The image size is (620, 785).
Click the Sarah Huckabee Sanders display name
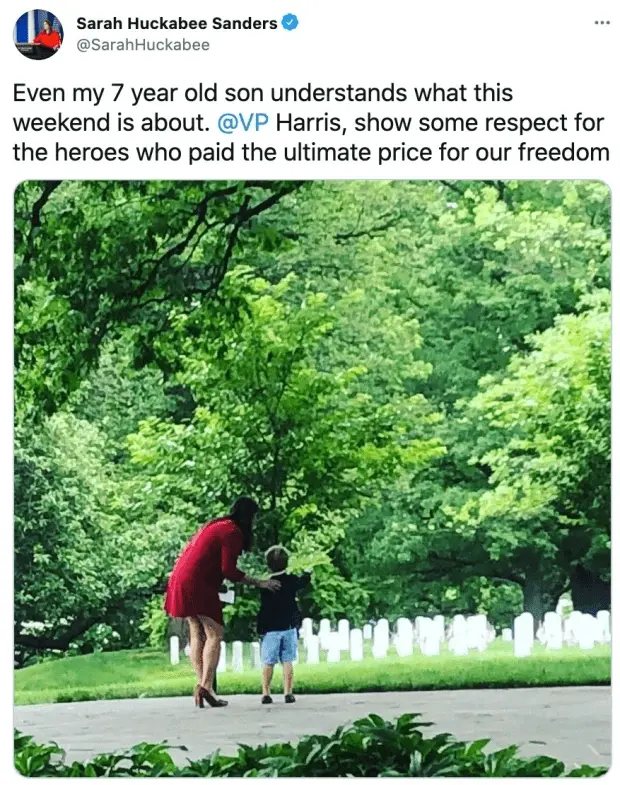click(x=177, y=23)
